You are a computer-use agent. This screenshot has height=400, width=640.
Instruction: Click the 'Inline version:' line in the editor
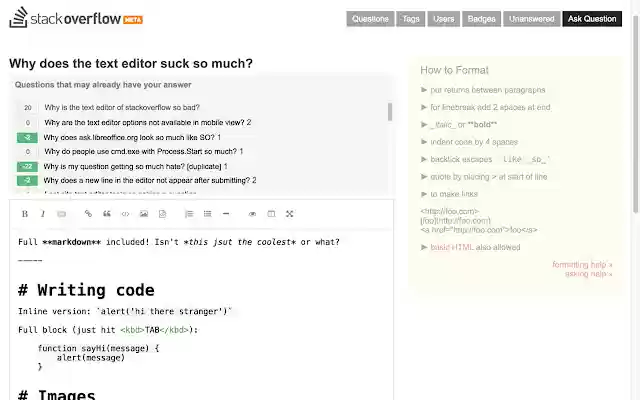tap(125, 311)
